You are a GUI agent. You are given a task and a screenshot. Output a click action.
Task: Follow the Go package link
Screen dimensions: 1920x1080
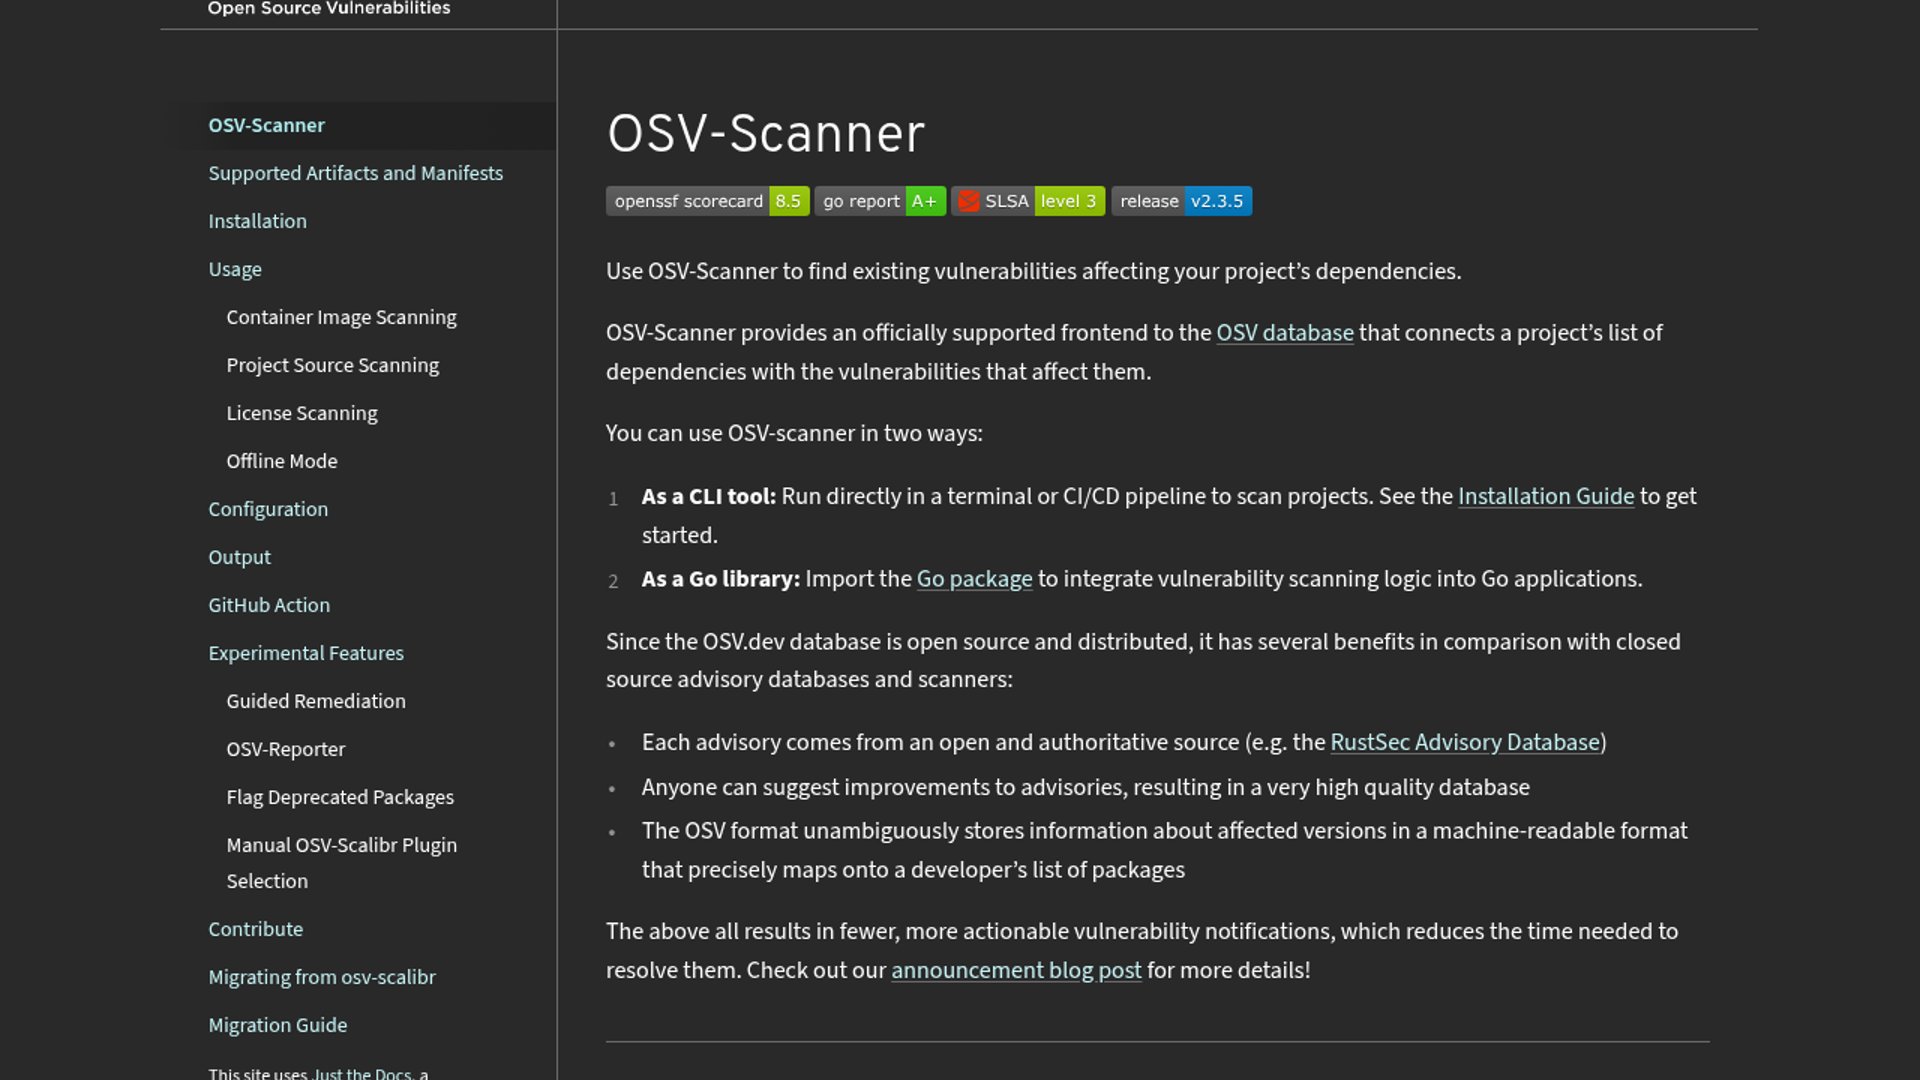click(974, 579)
